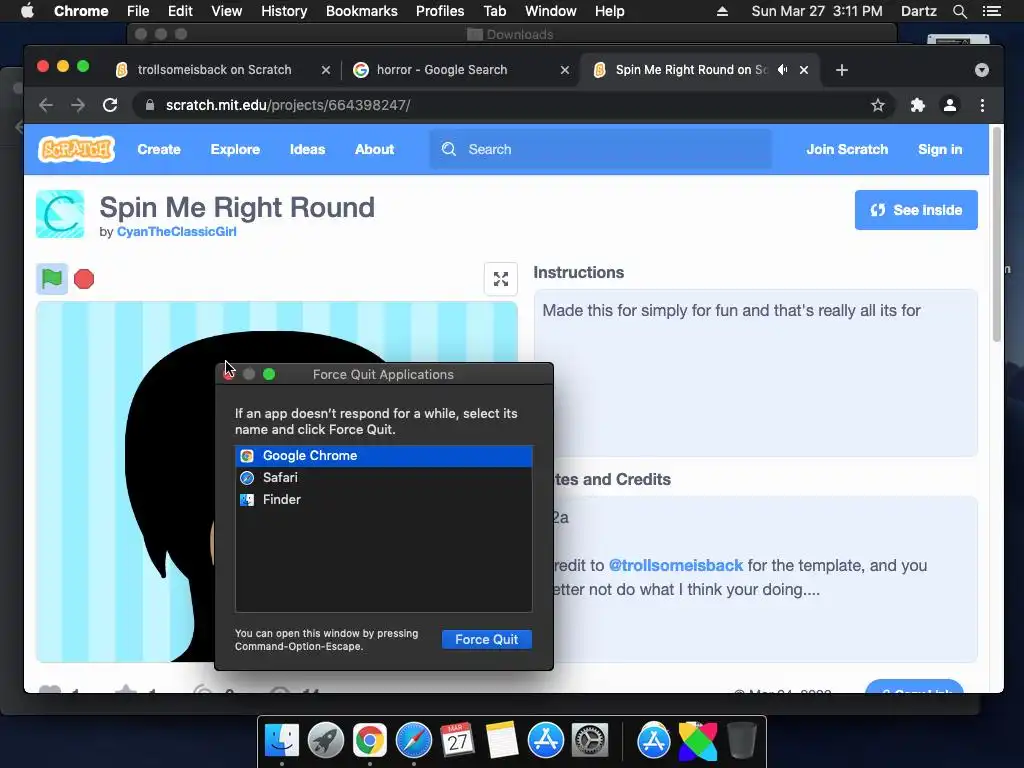Select Safari in Force Quit list

(x=383, y=478)
